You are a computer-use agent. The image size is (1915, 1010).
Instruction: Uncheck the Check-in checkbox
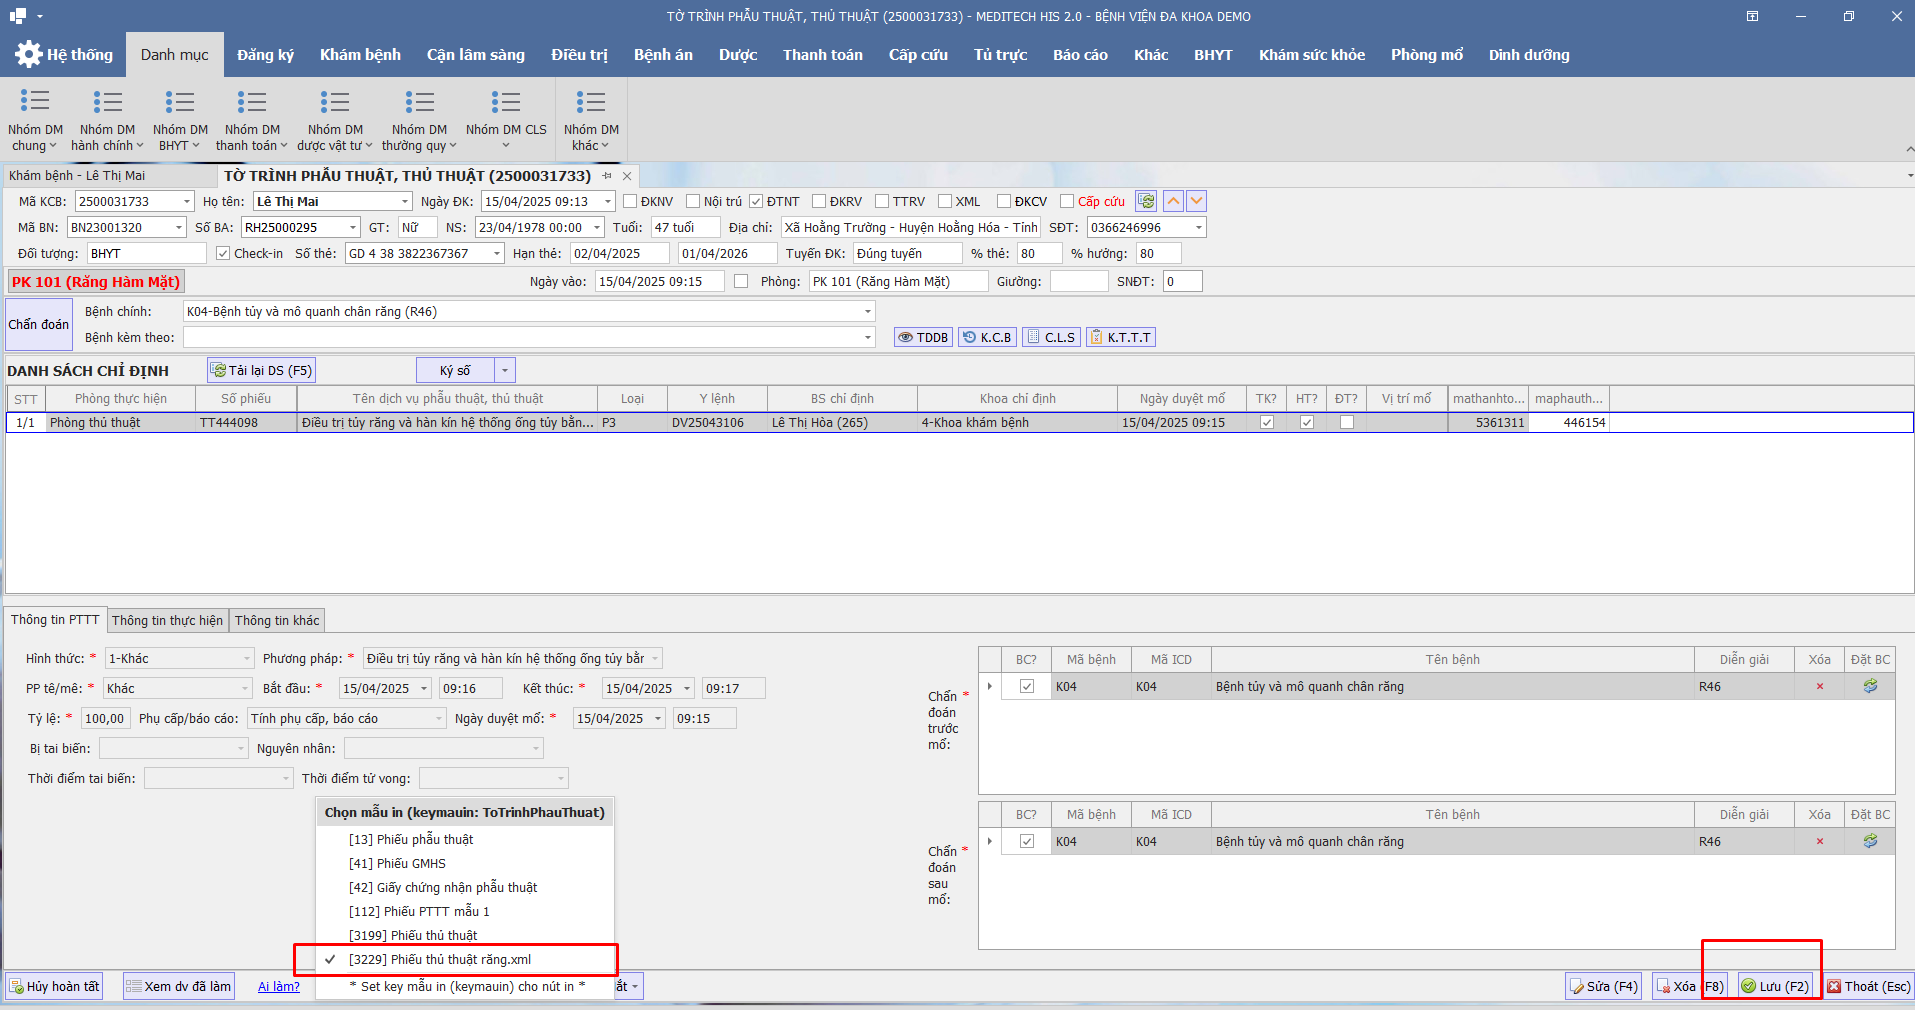pyautogui.click(x=223, y=254)
